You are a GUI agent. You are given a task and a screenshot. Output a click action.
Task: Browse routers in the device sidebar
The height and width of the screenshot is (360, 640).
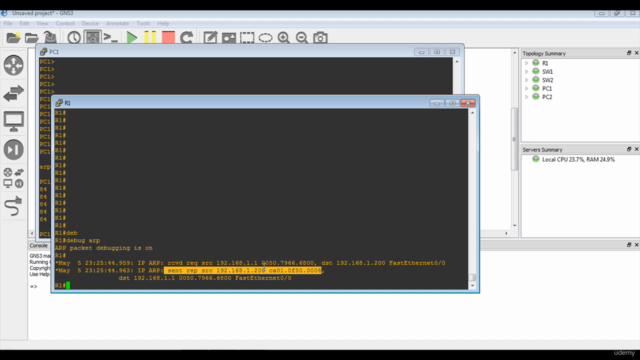click(x=13, y=65)
